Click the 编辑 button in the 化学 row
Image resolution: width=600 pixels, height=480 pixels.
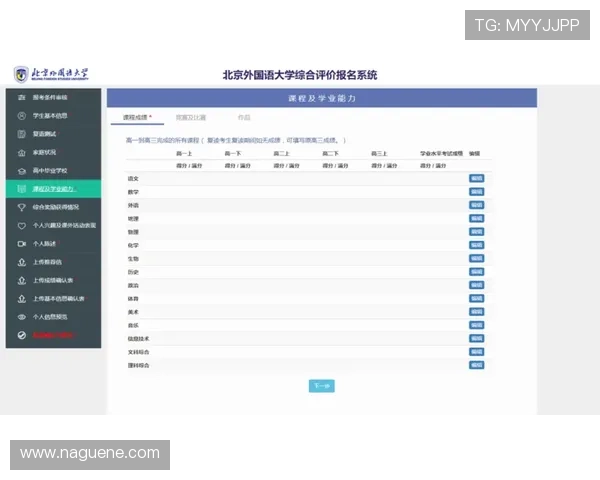pyautogui.click(x=476, y=245)
